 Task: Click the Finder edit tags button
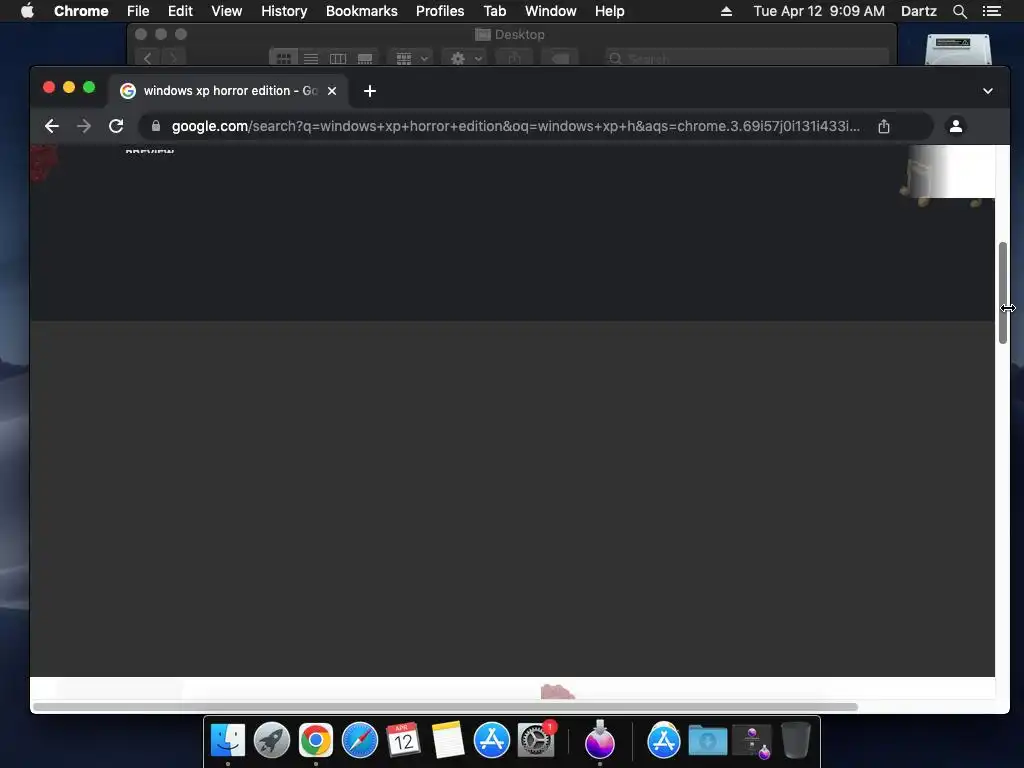(x=560, y=58)
